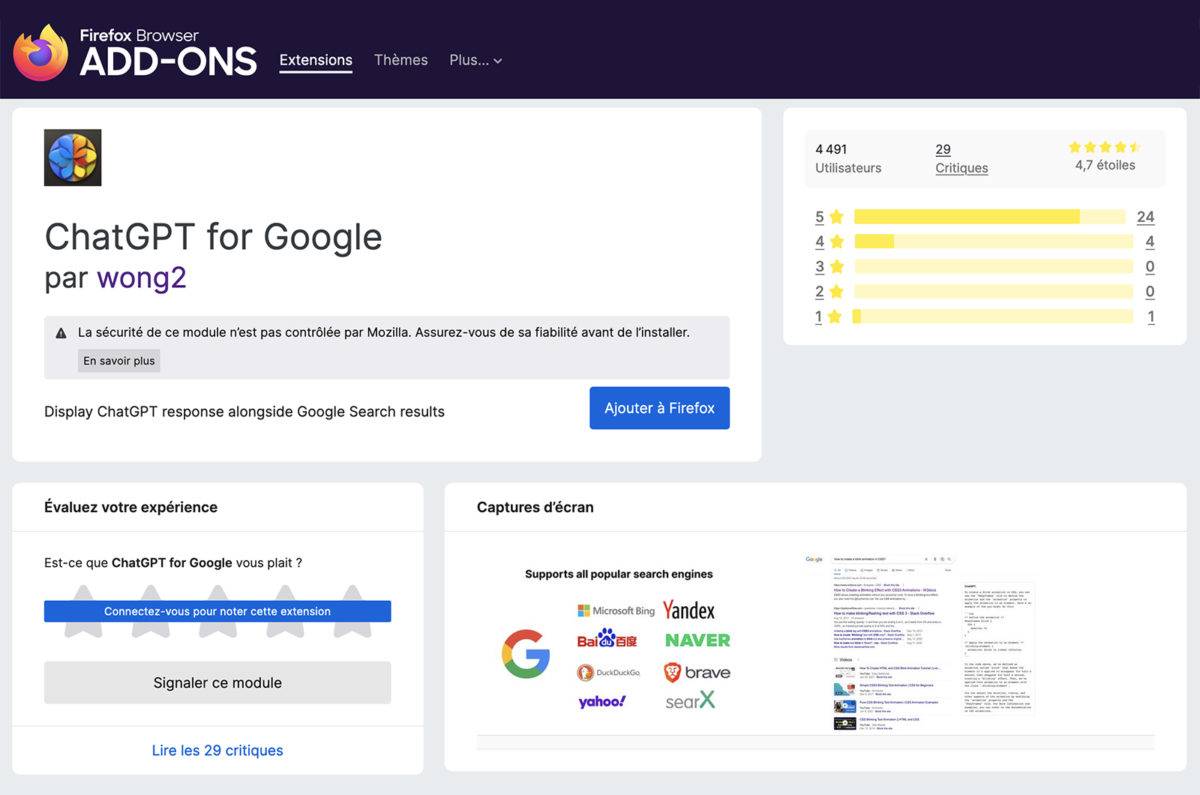This screenshot has width=1200, height=795.
Task: Click the Yahoo logo
Action: point(602,701)
